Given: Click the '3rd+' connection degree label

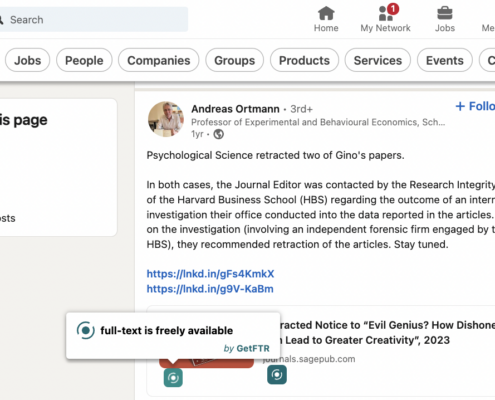Looking at the screenshot, I should (301, 109).
